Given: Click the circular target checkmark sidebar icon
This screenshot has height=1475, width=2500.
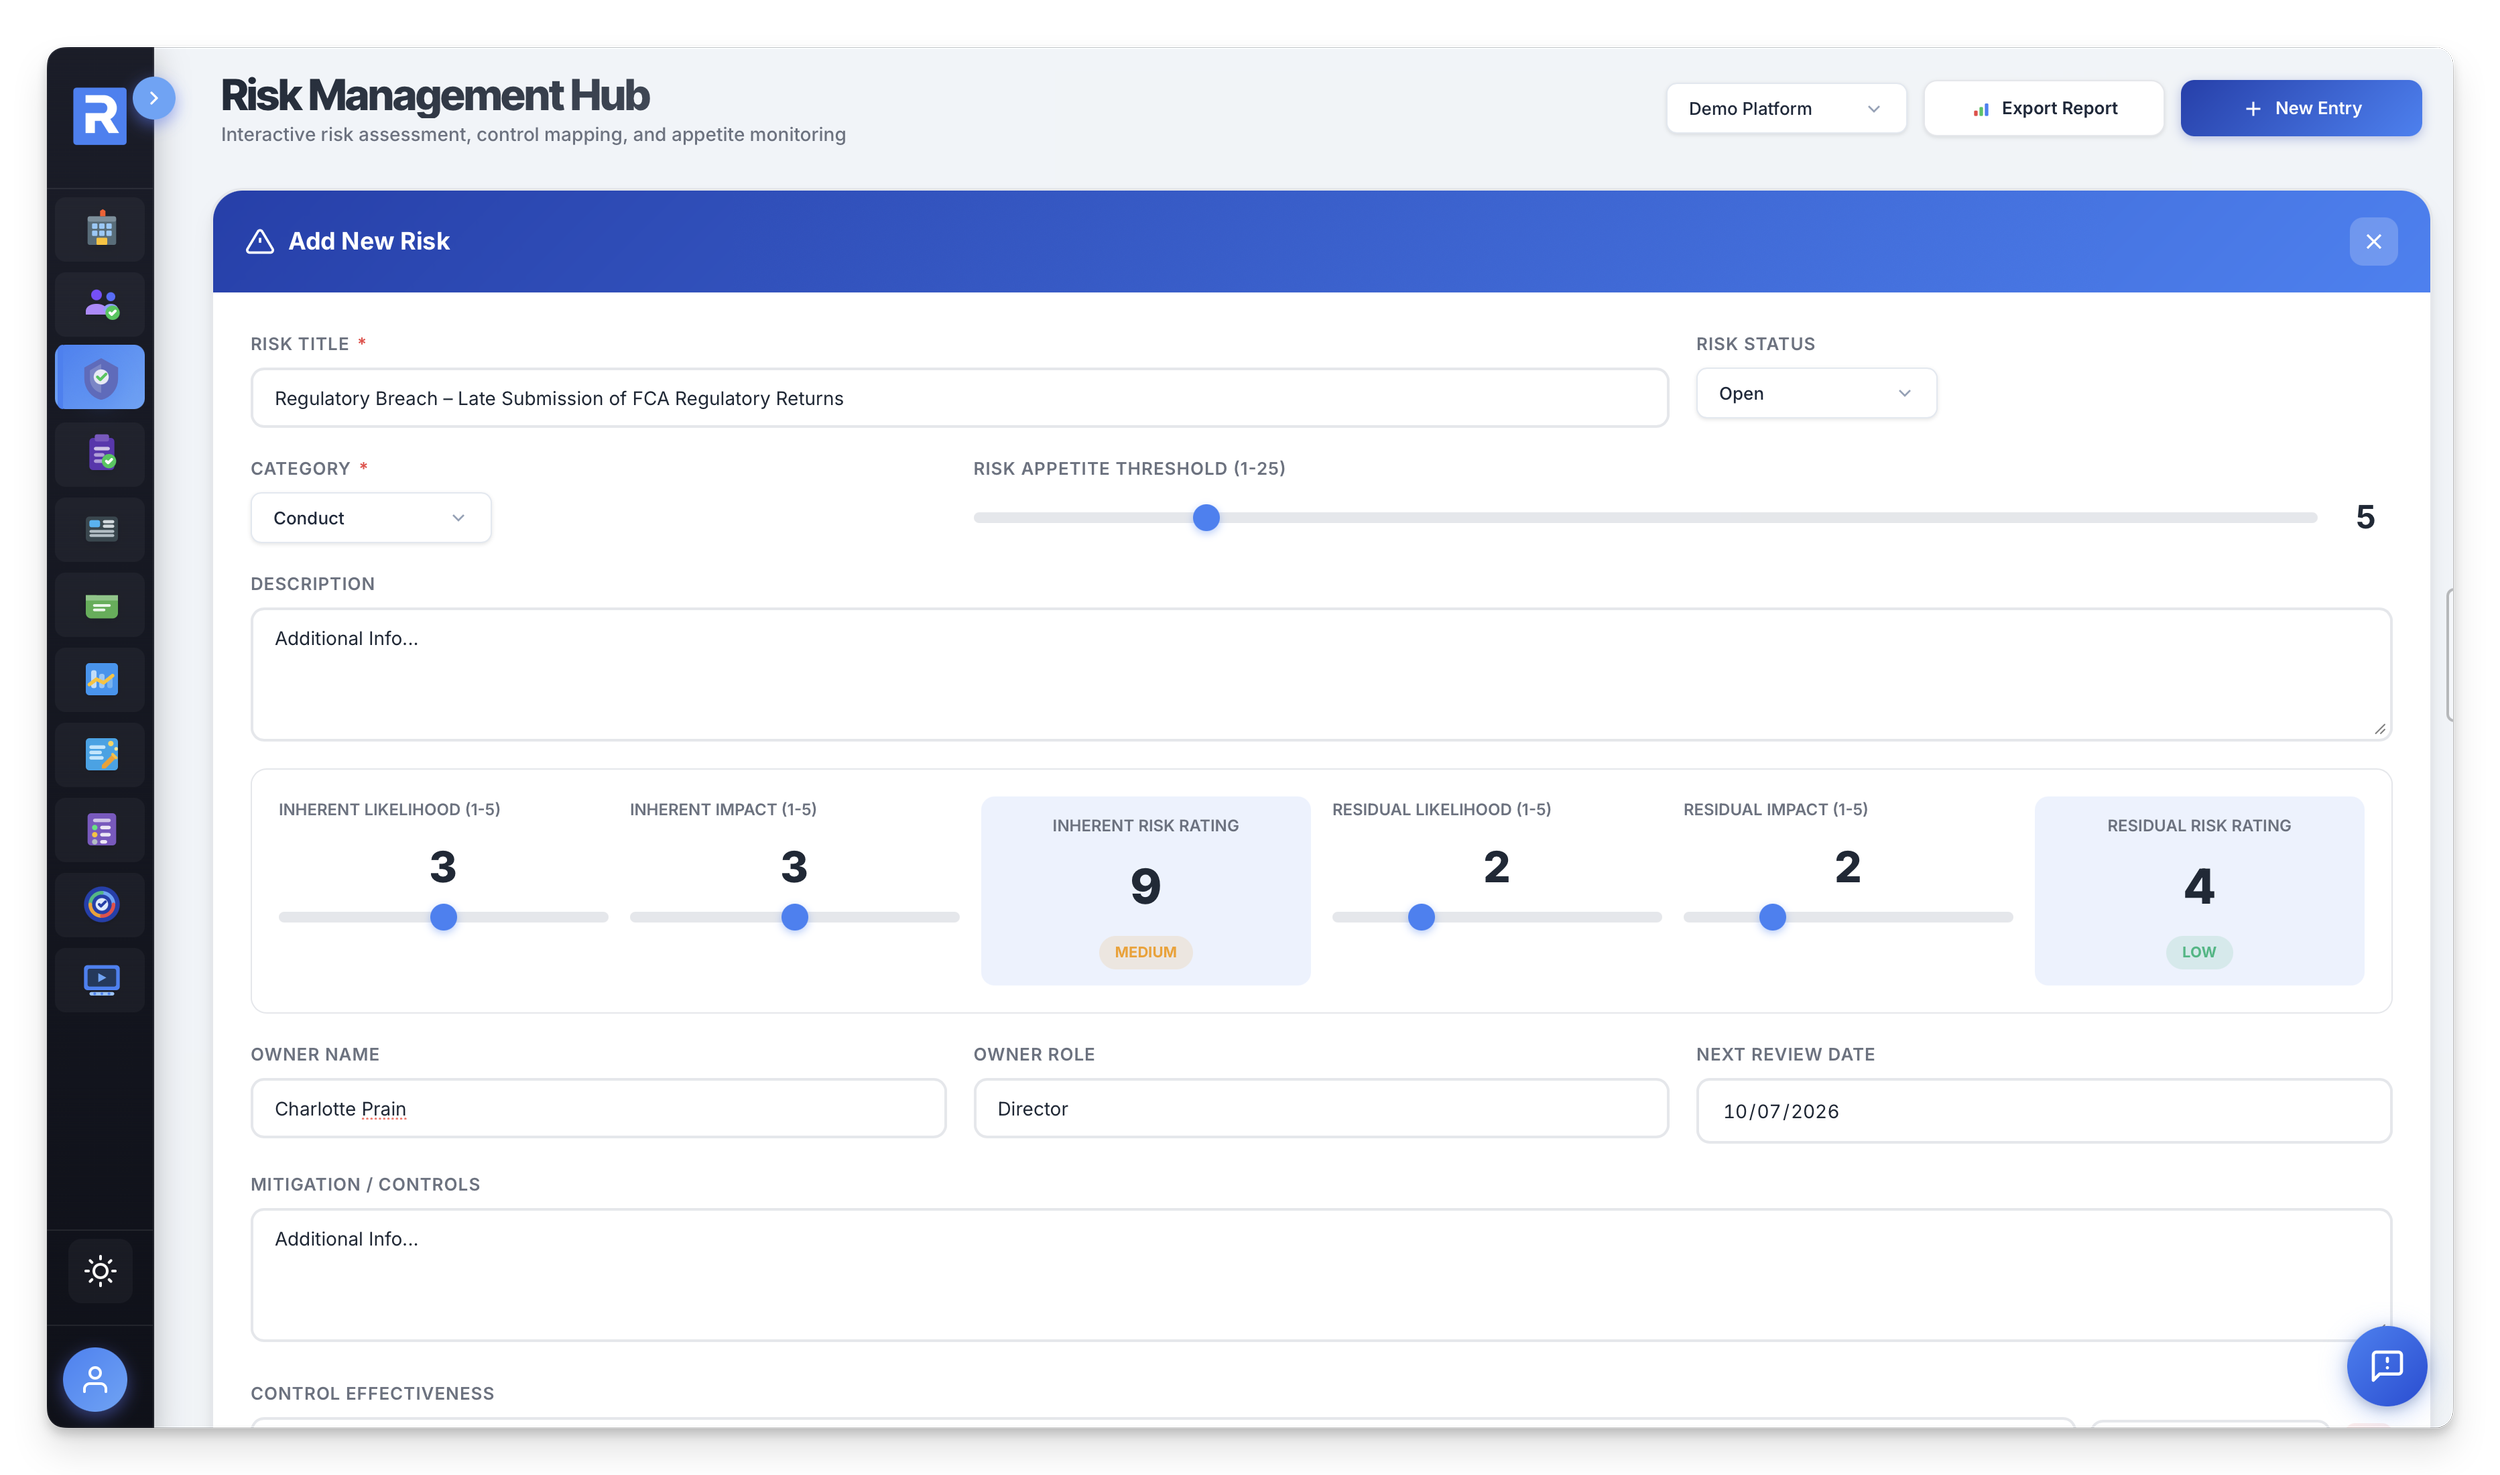Looking at the screenshot, I should pyautogui.click(x=101, y=904).
